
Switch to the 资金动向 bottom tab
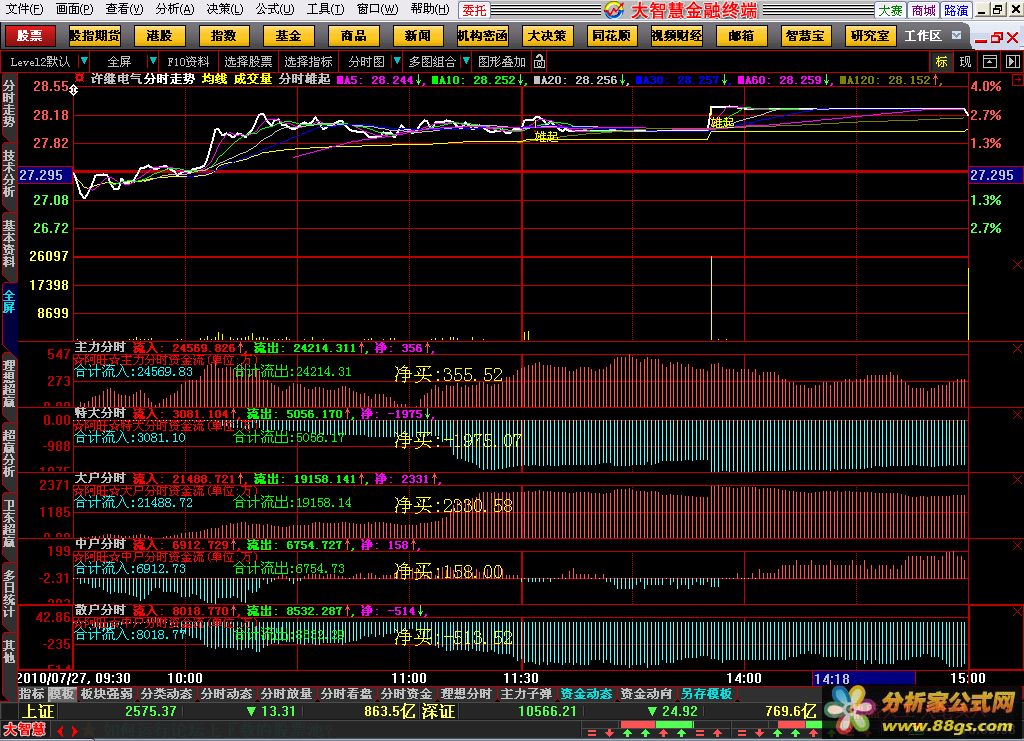[x=646, y=693]
